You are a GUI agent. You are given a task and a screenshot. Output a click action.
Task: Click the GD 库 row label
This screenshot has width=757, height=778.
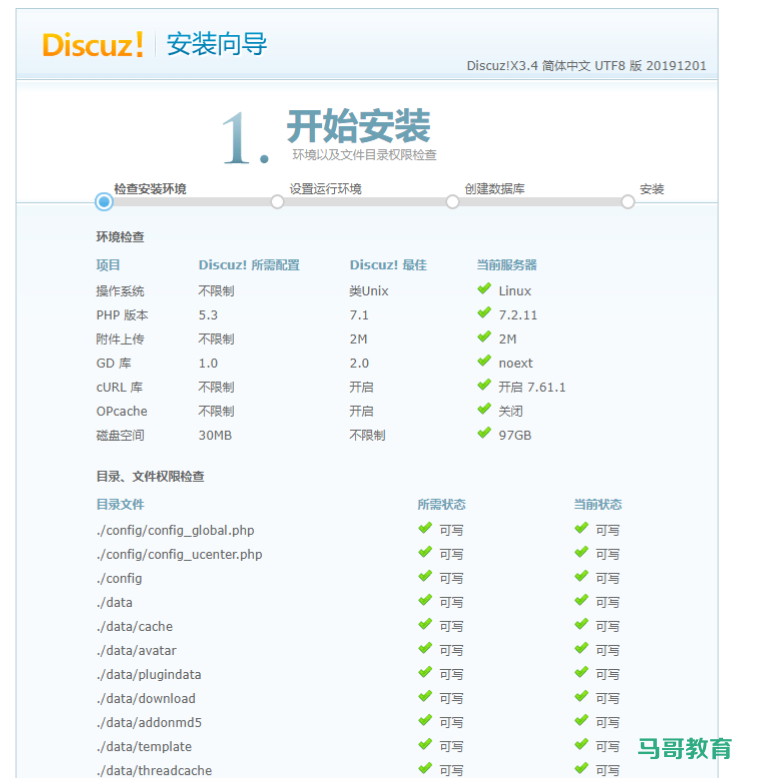114,363
